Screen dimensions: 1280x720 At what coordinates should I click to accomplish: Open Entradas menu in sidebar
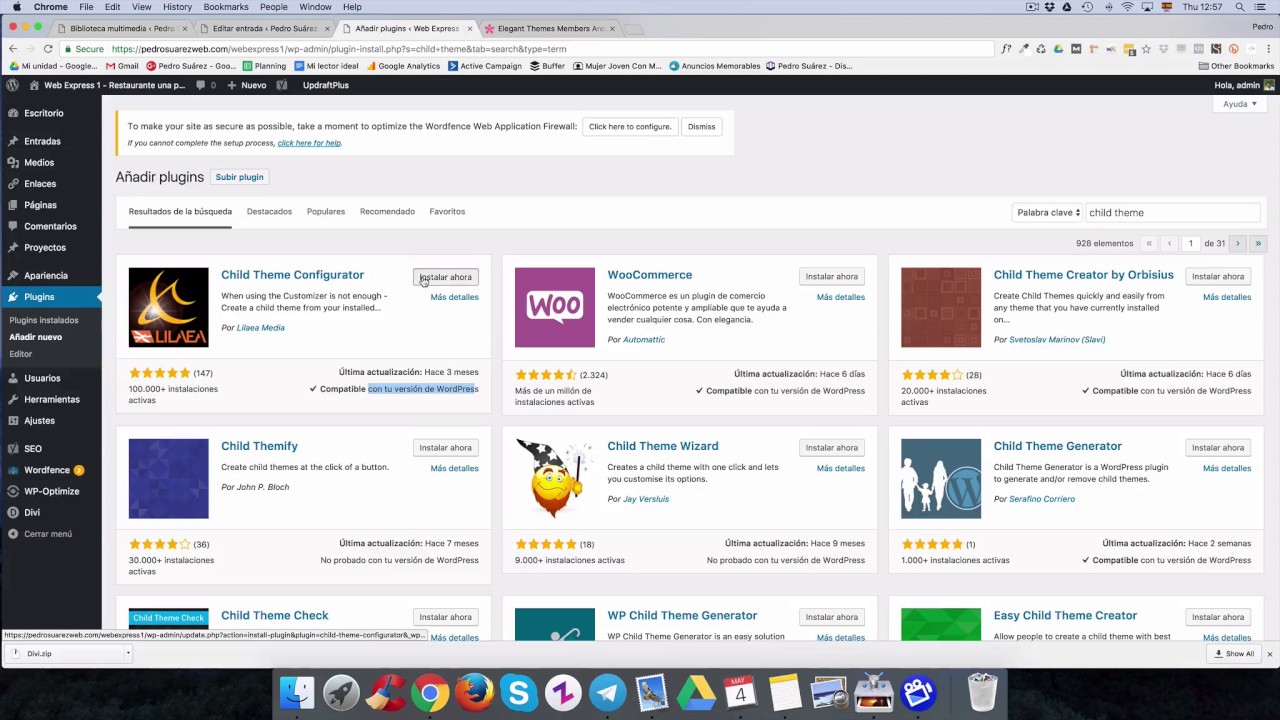[x=42, y=141]
